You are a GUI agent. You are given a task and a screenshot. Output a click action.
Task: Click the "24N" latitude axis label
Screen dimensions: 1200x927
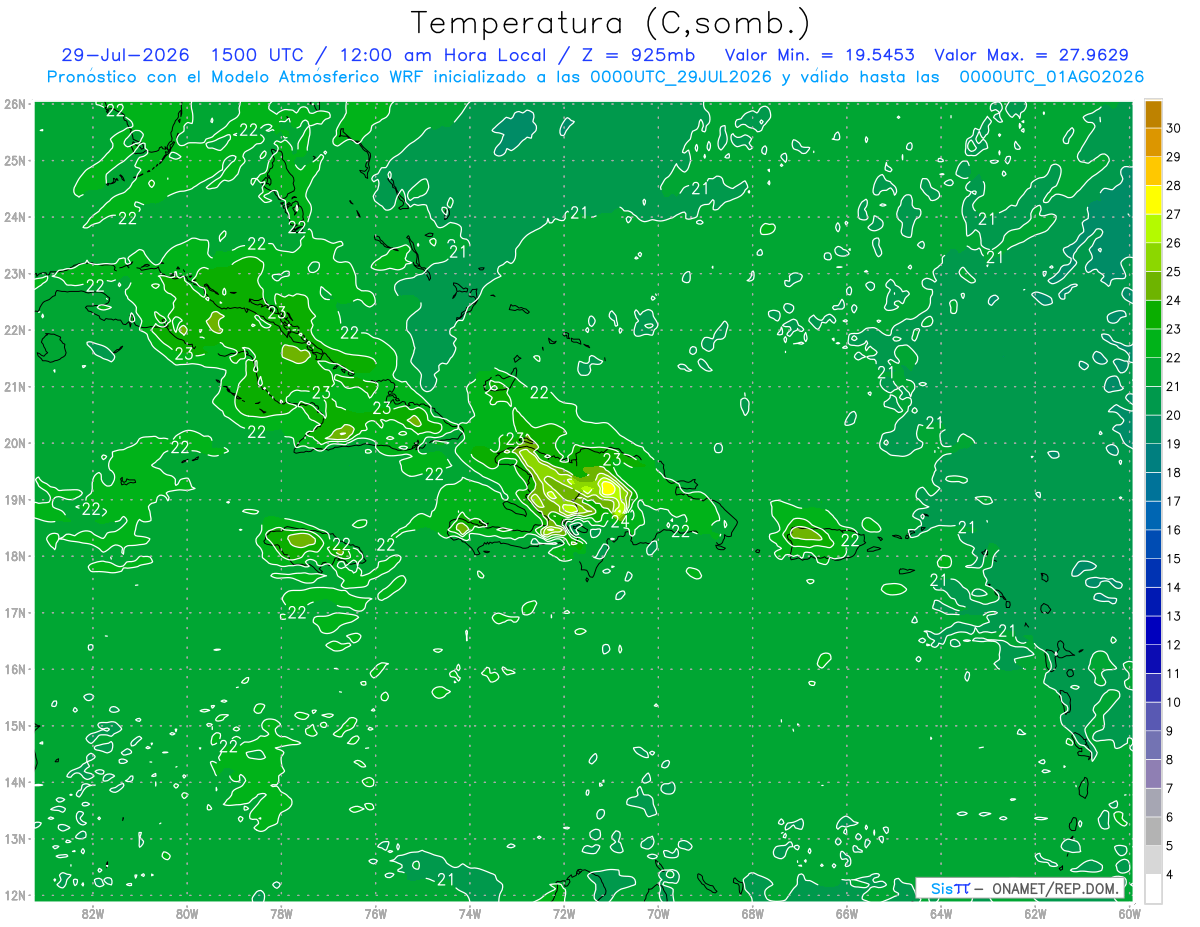14,217
